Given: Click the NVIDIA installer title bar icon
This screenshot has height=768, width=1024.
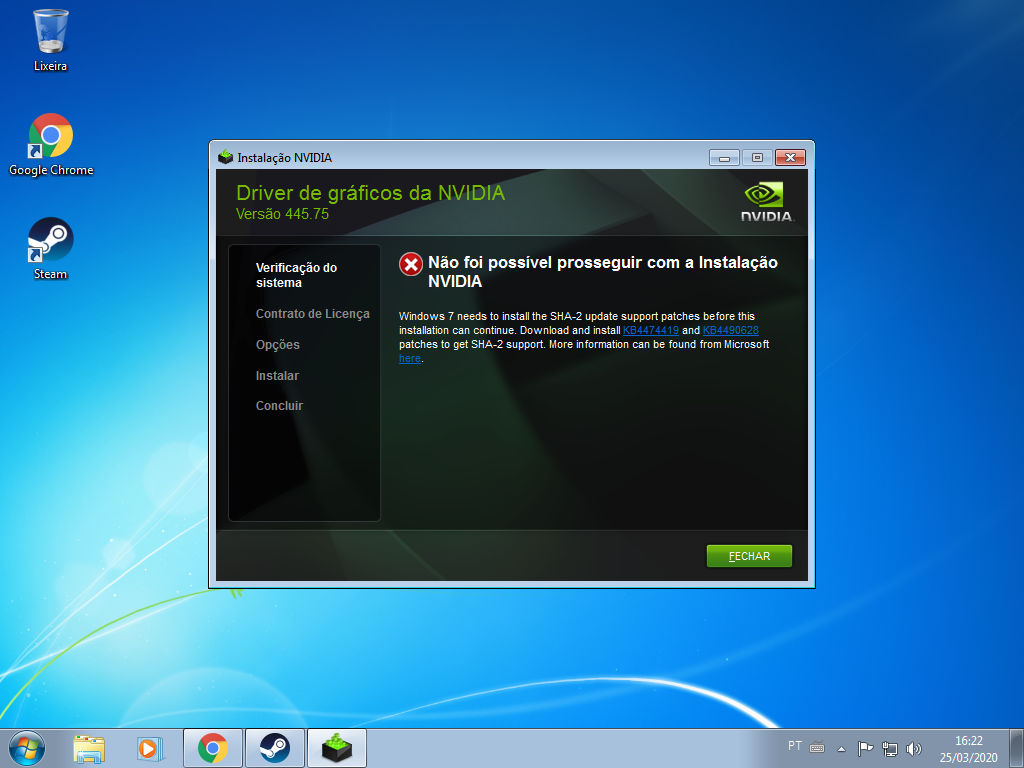Looking at the screenshot, I should 225,157.
